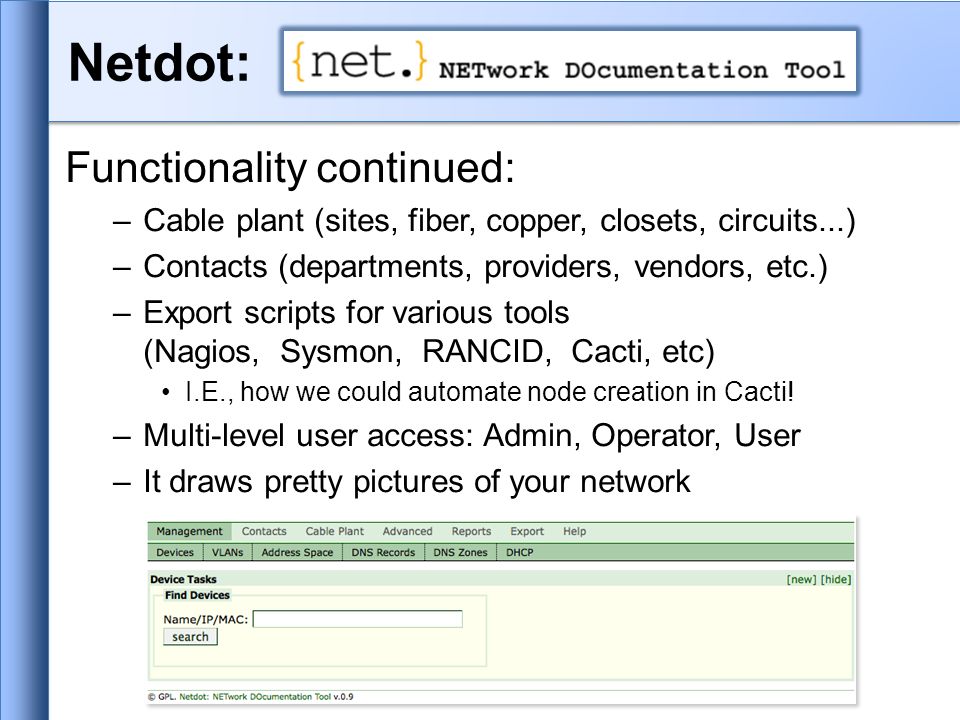Open the Export menu
960x720 pixels.
pos(527,531)
